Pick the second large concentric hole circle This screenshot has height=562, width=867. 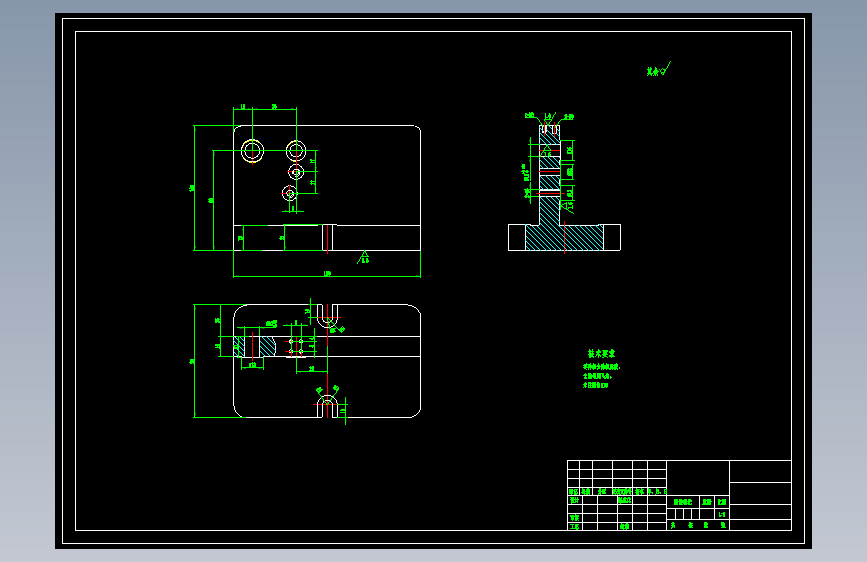296,150
